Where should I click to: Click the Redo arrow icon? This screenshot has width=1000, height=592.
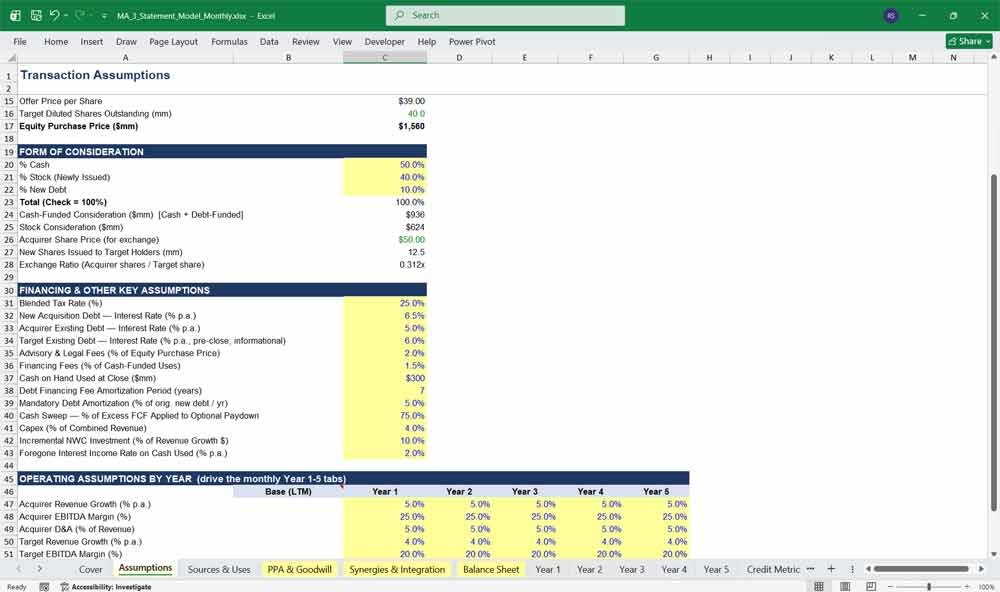click(79, 15)
